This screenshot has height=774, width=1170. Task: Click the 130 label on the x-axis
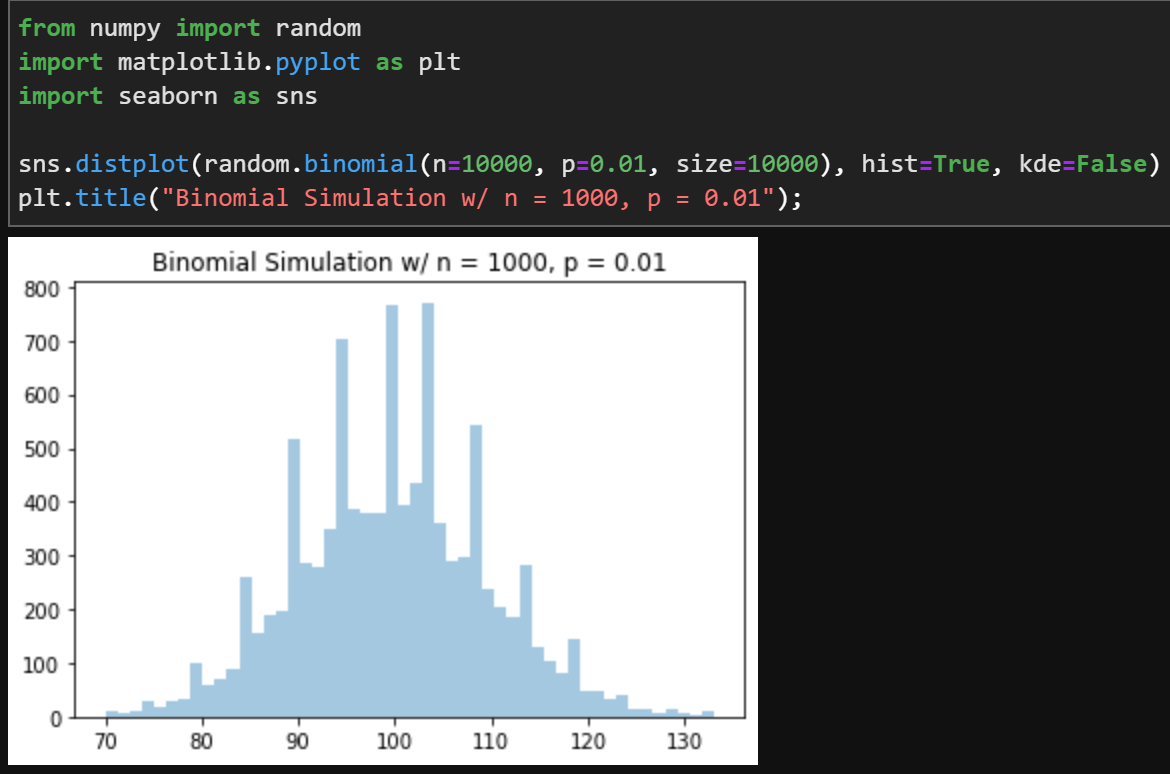(x=684, y=742)
